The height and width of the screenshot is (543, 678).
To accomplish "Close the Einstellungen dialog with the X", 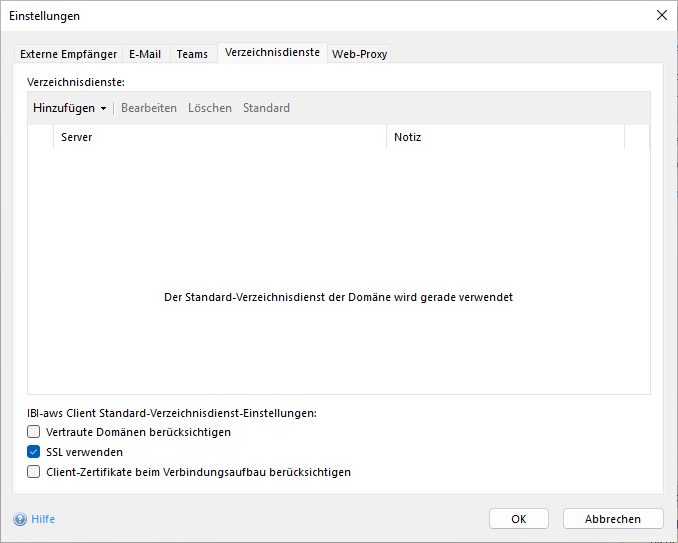I will 661,15.
